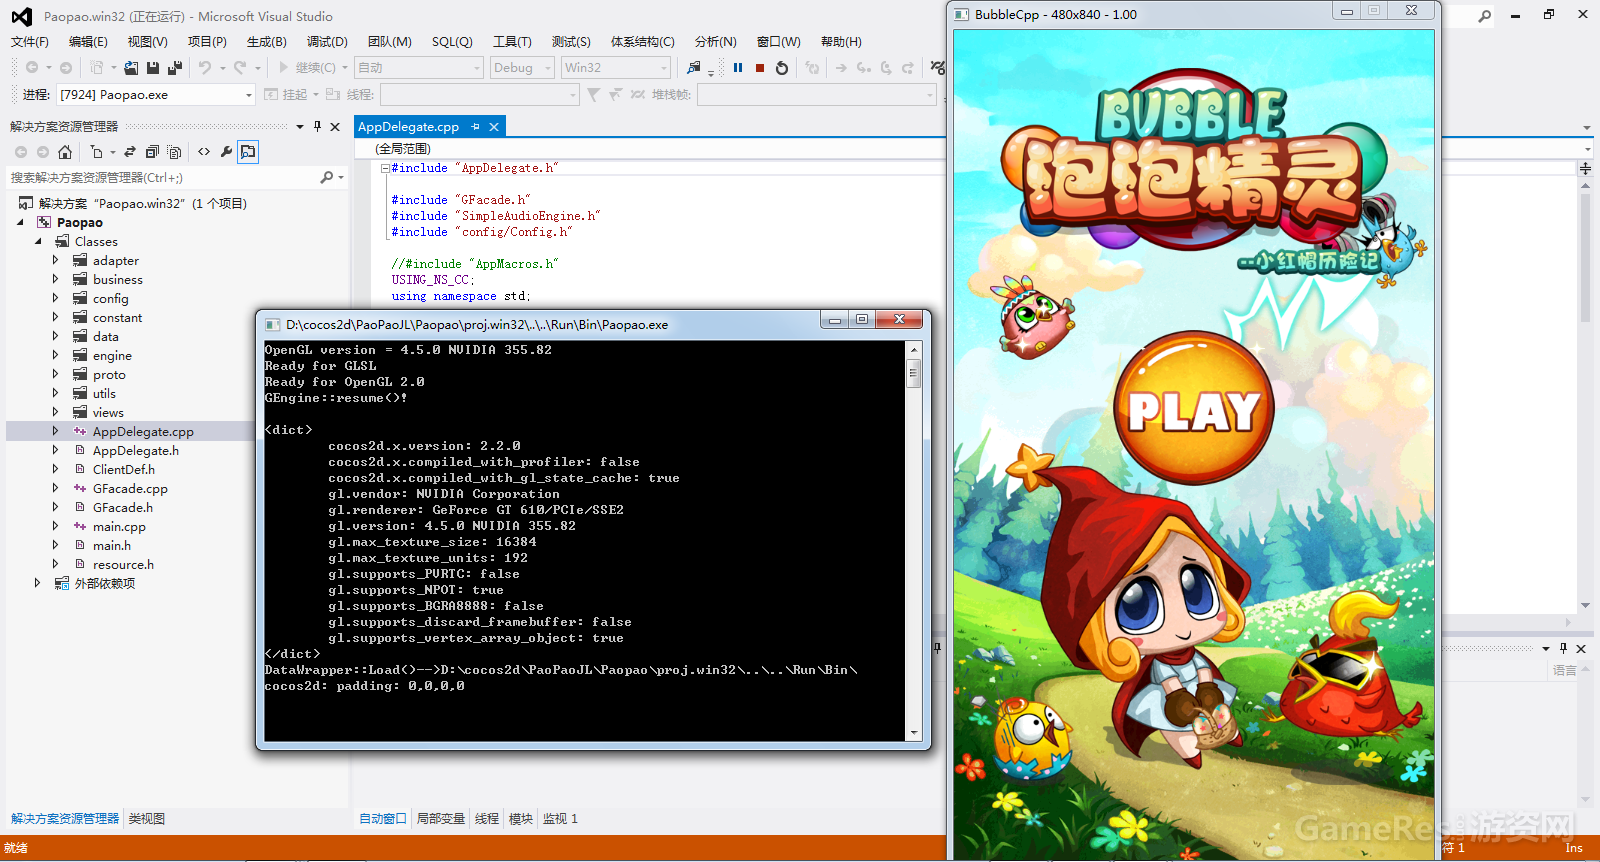The width and height of the screenshot is (1600, 862).
Task: Open the process Paopao.exe dropdown
Action: click(249, 95)
